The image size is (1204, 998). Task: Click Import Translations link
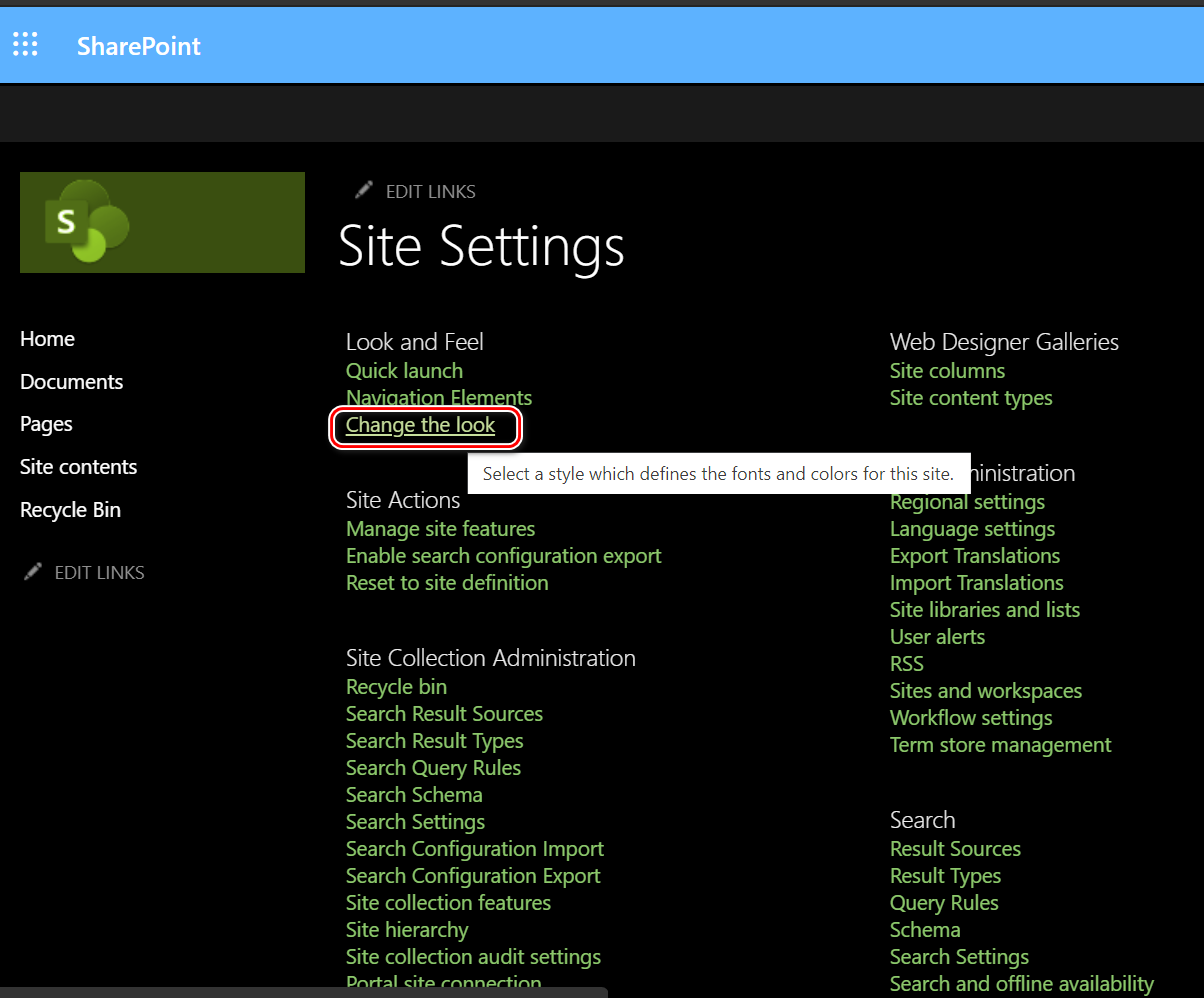click(976, 583)
